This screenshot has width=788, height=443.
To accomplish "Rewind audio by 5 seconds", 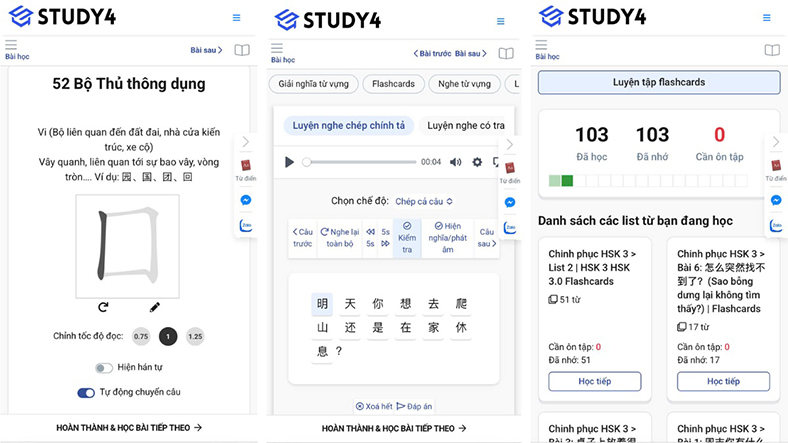I will click(x=370, y=238).
